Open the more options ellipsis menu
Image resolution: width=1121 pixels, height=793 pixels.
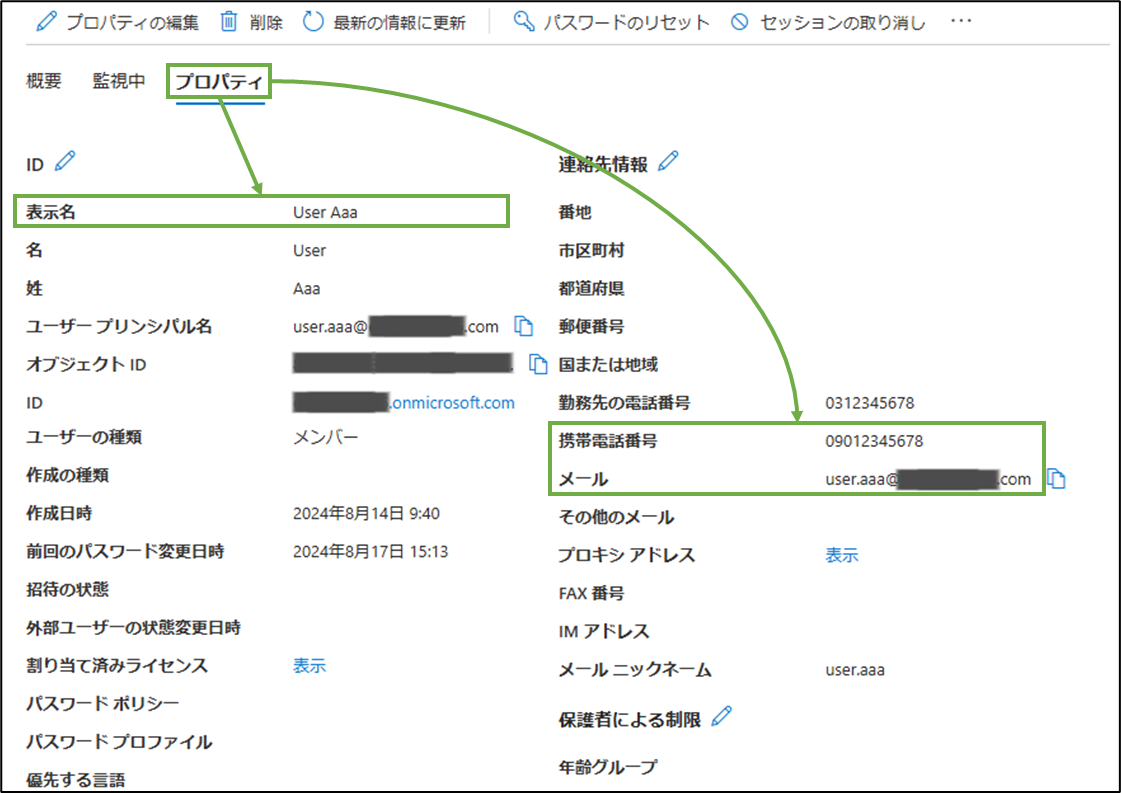tap(961, 21)
